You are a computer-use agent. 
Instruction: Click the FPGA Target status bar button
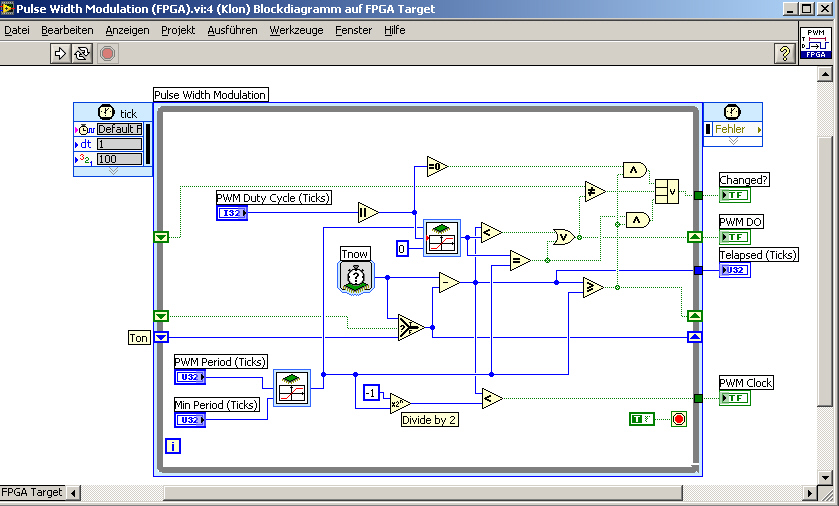pyautogui.click(x=32, y=492)
